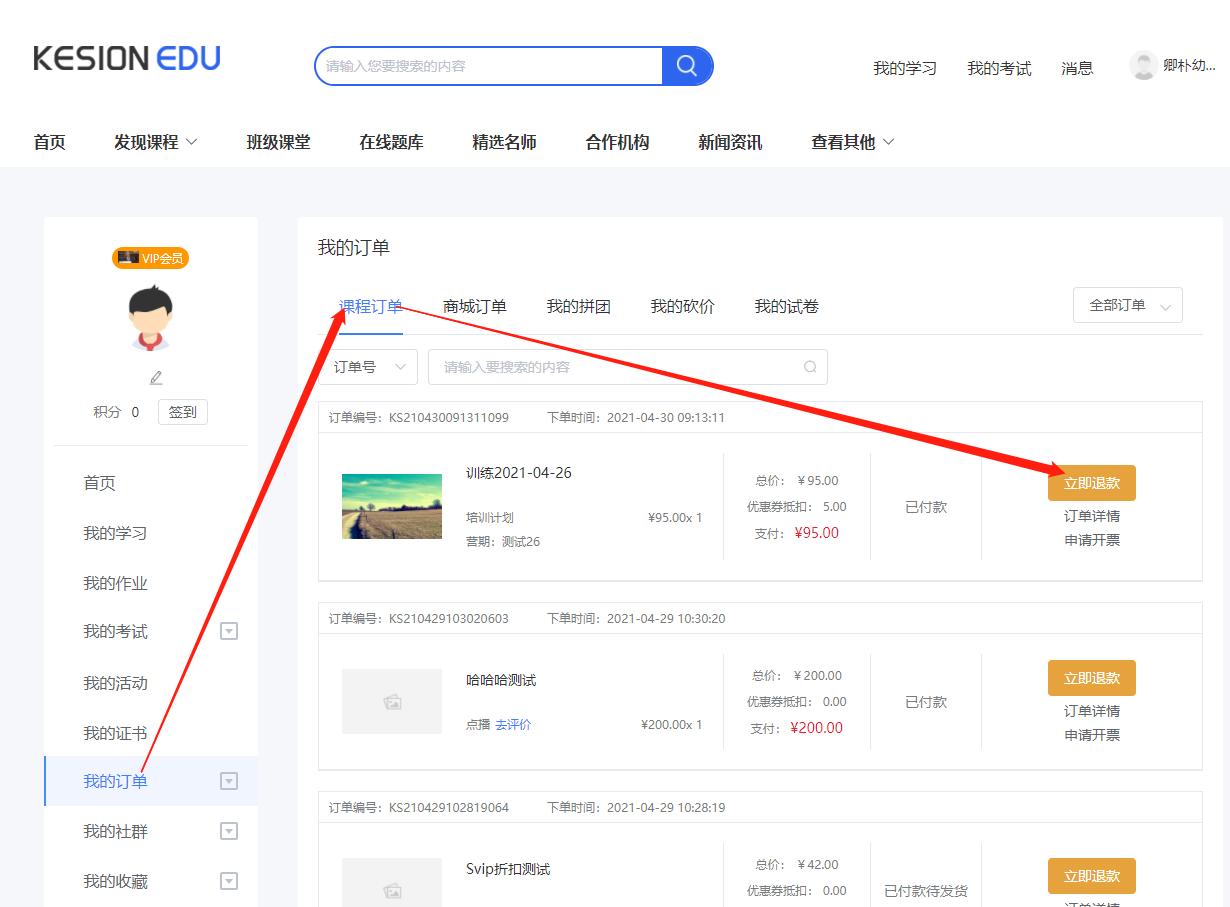Open 班级课堂 in top navigation

279,142
